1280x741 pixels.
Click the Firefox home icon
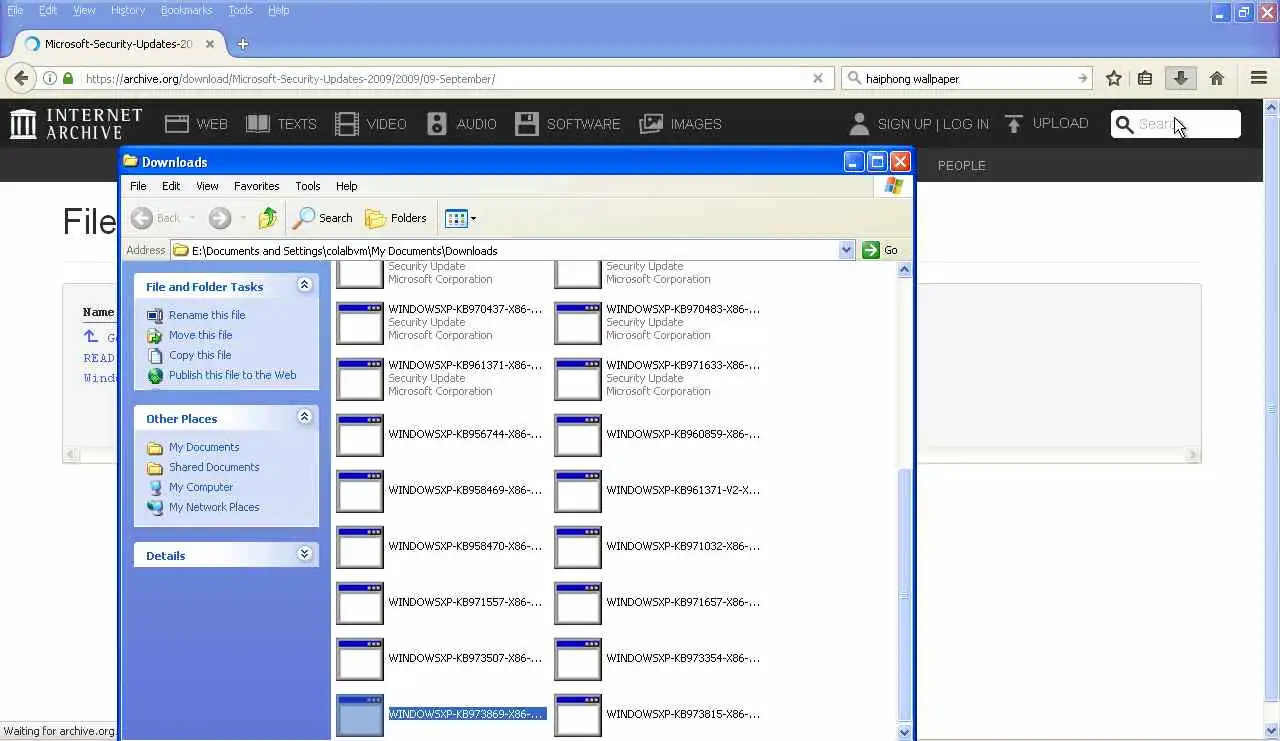(x=1217, y=78)
